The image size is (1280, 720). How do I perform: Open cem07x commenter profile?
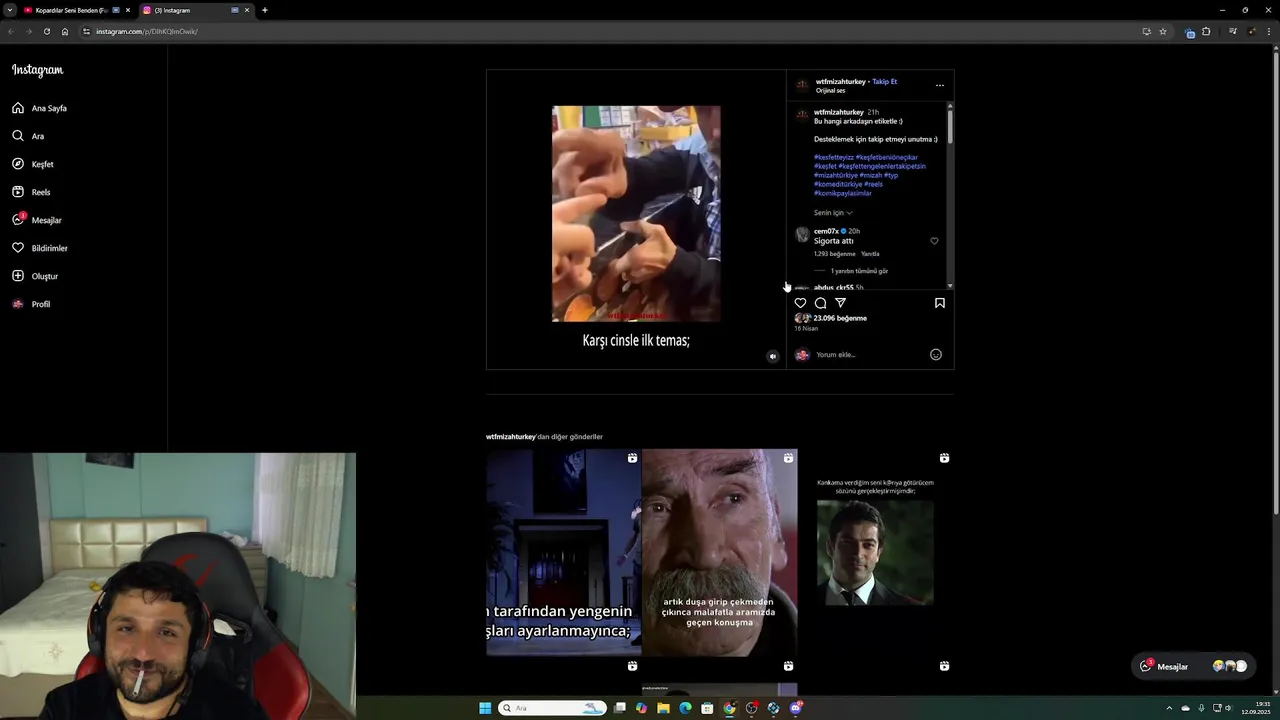[x=826, y=231]
